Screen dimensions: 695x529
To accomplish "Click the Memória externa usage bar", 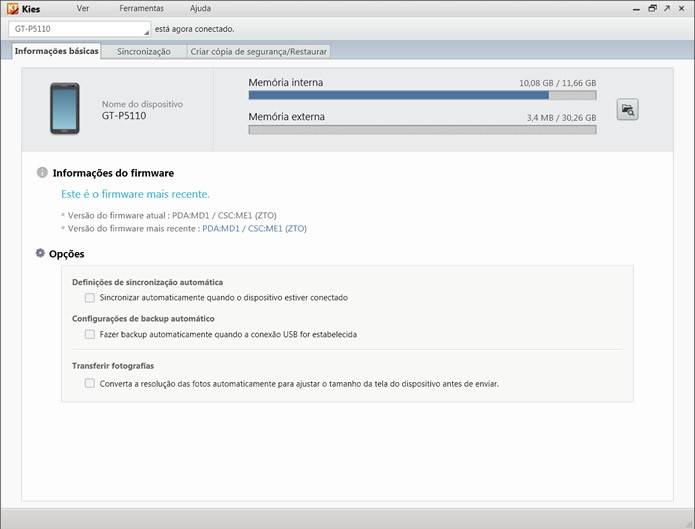I will point(422,129).
